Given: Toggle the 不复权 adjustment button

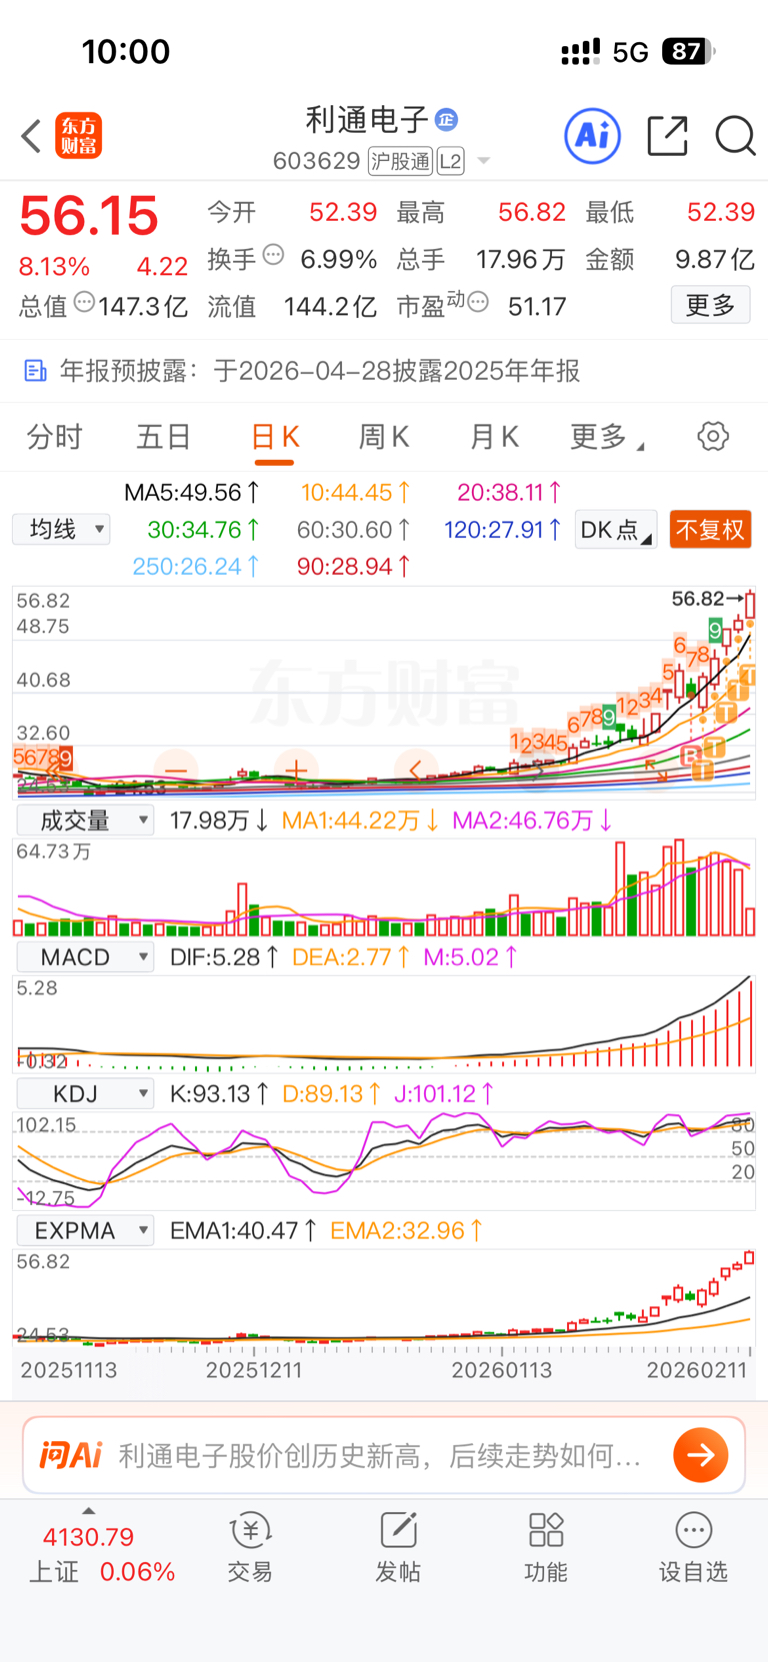Looking at the screenshot, I should tap(710, 529).
